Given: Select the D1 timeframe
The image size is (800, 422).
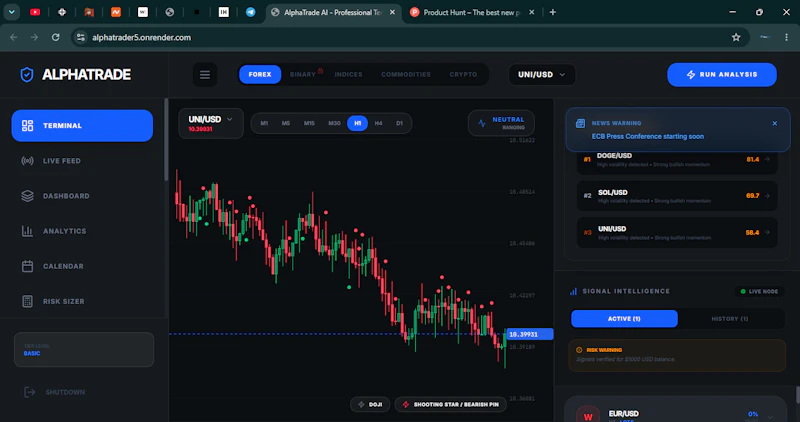Looking at the screenshot, I should 399,123.
